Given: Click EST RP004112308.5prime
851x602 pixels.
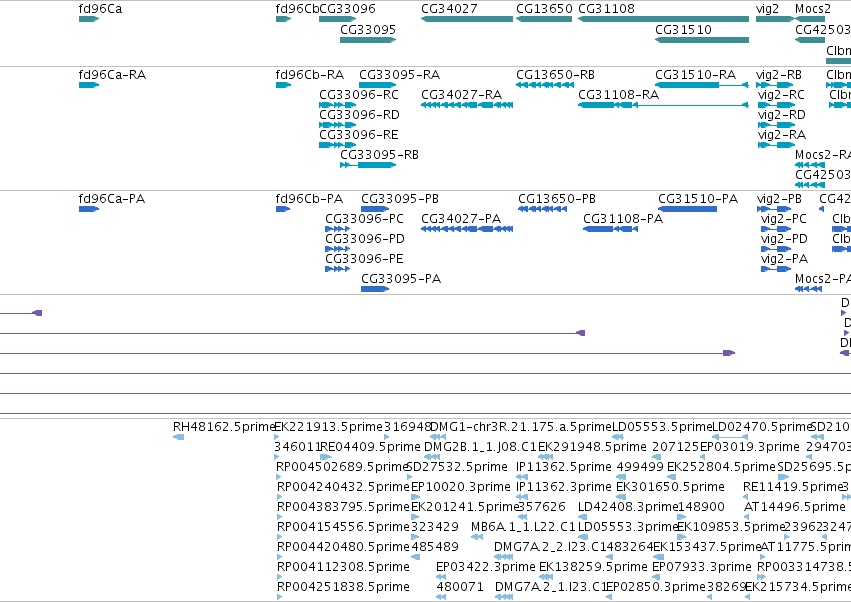Looking at the screenshot, I should coord(280,577).
